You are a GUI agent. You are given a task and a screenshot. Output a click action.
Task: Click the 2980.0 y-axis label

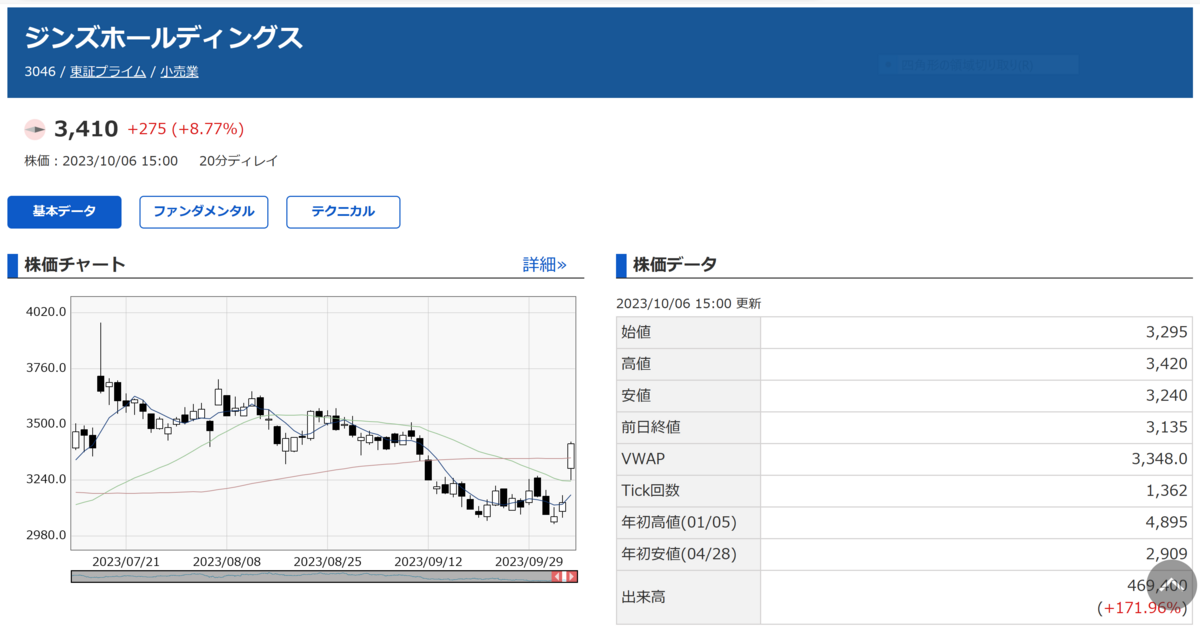click(46, 535)
